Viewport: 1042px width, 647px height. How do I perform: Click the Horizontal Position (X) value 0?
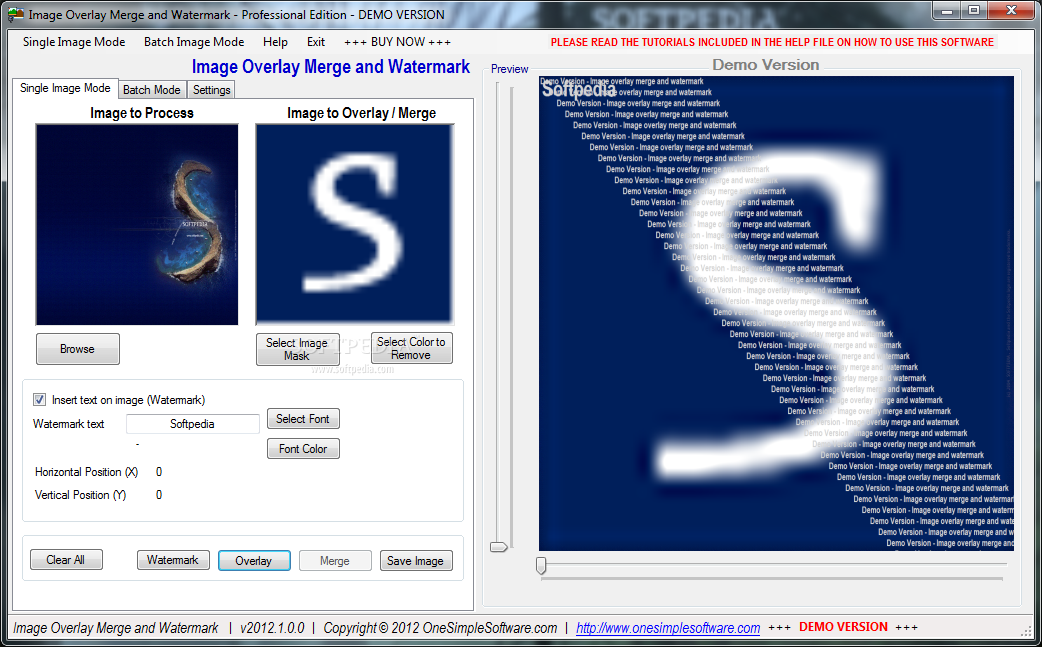(159, 472)
